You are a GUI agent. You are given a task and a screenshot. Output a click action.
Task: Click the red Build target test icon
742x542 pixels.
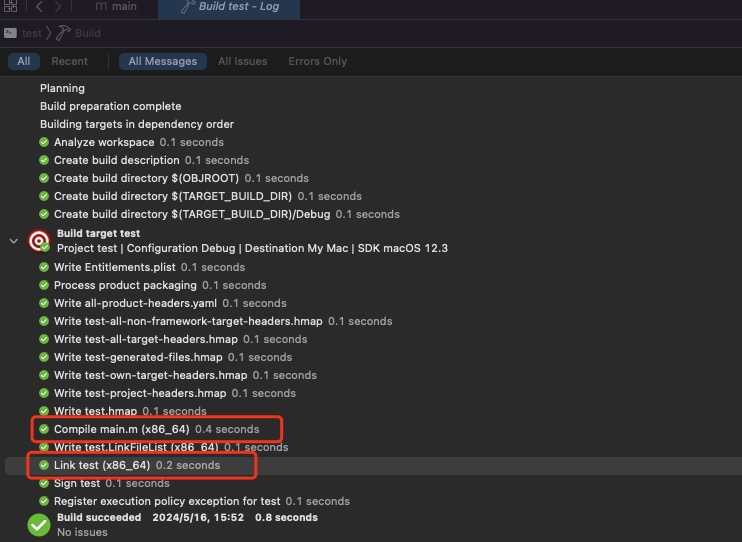(x=39, y=241)
